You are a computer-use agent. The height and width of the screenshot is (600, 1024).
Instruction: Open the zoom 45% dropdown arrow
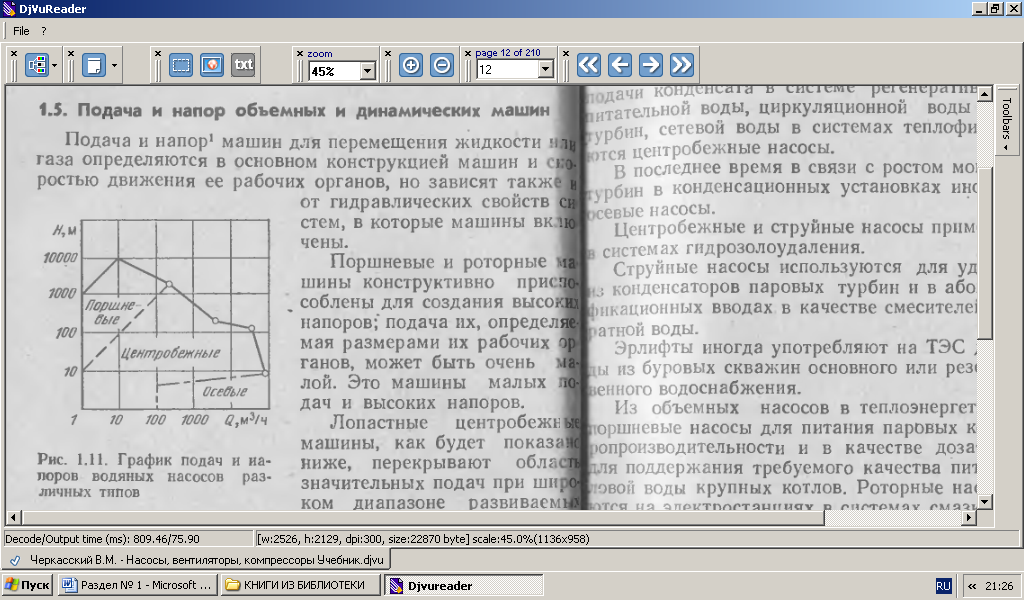click(368, 71)
